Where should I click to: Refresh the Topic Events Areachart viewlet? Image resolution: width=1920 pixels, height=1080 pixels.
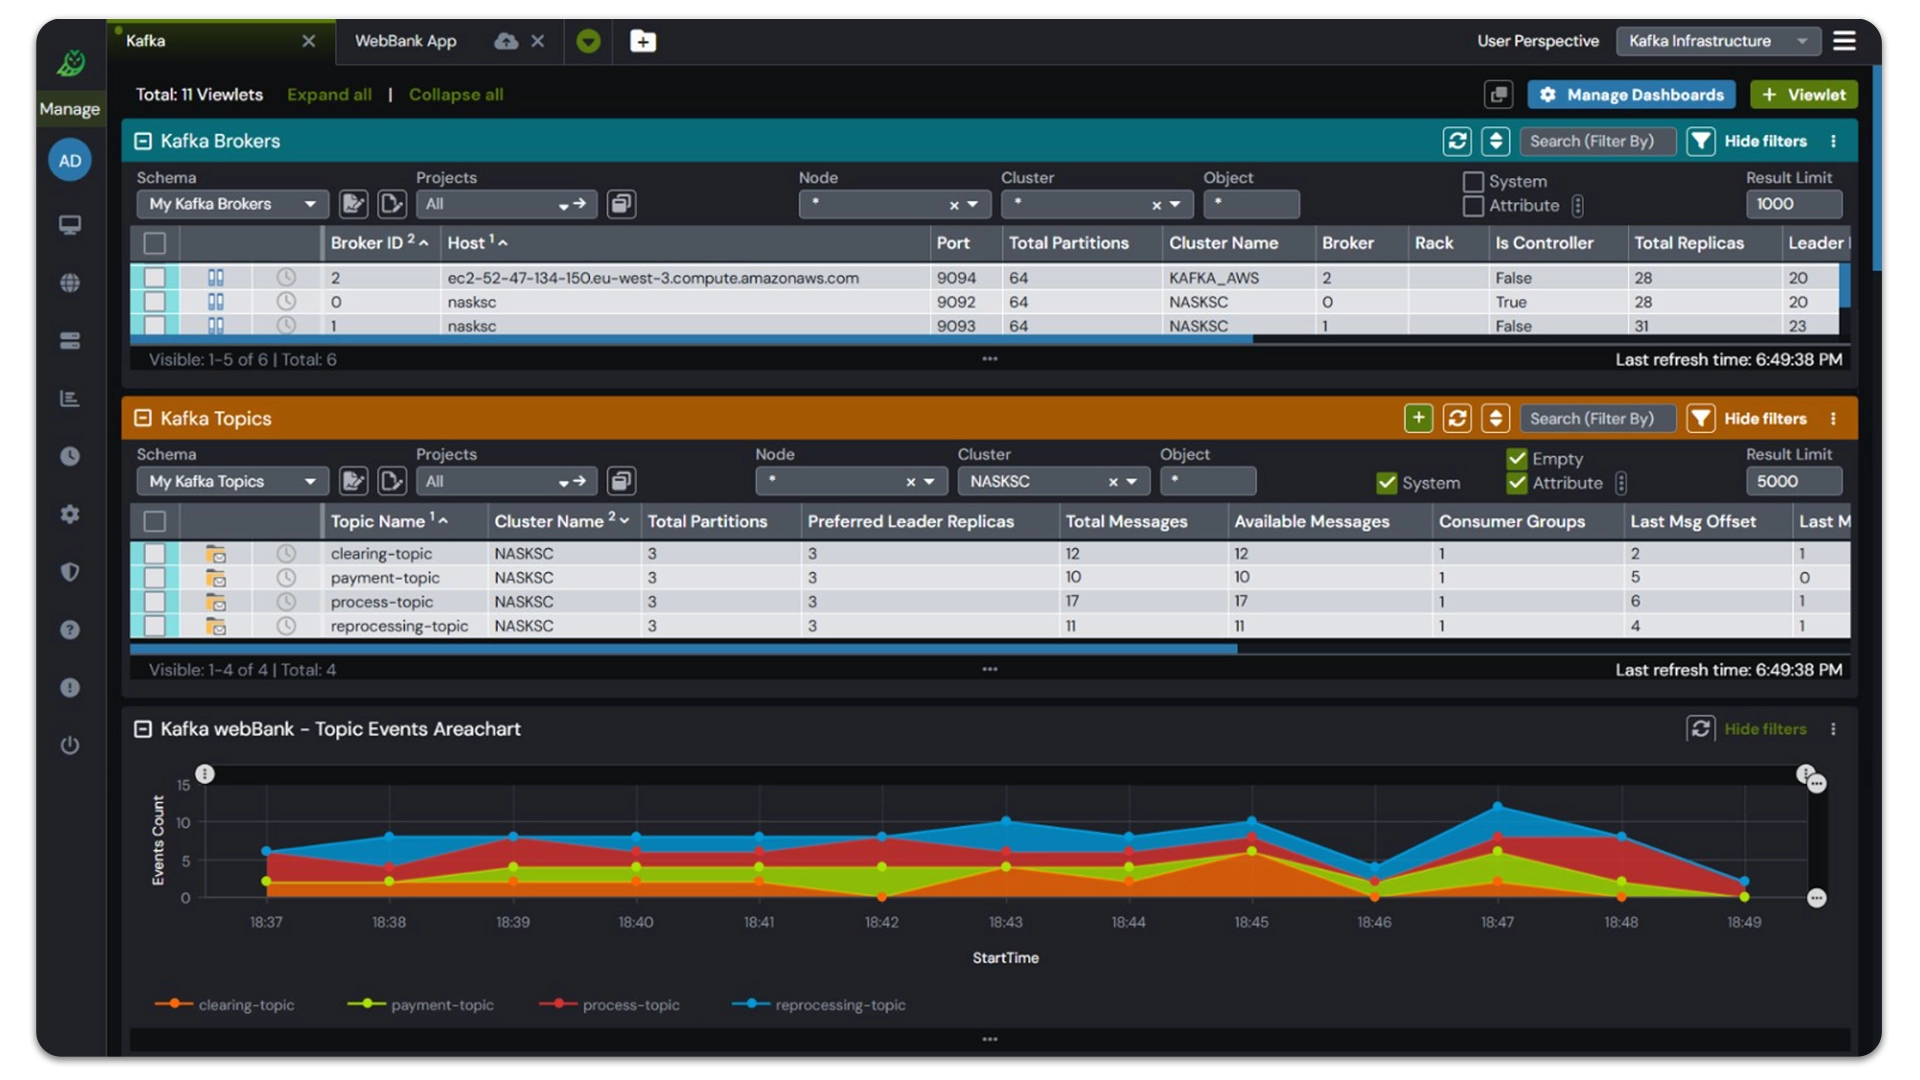click(1700, 729)
